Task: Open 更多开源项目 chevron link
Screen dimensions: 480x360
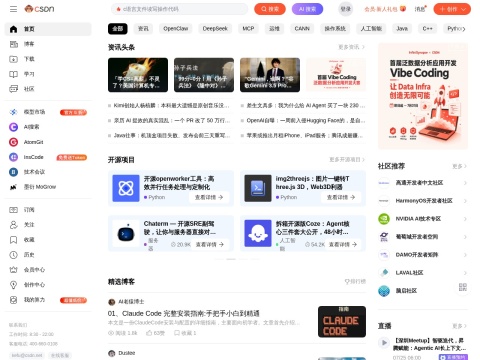Action: point(347,160)
